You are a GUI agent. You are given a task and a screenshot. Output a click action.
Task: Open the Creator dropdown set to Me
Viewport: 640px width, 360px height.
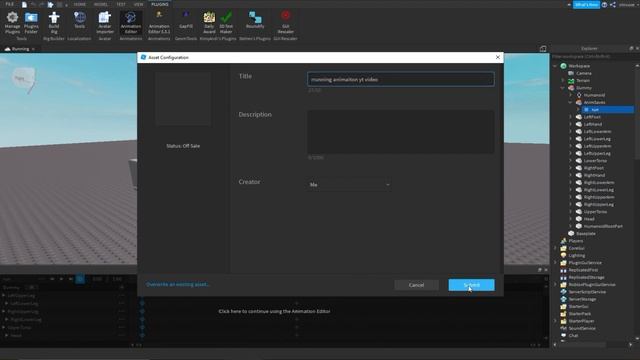[x=349, y=185]
